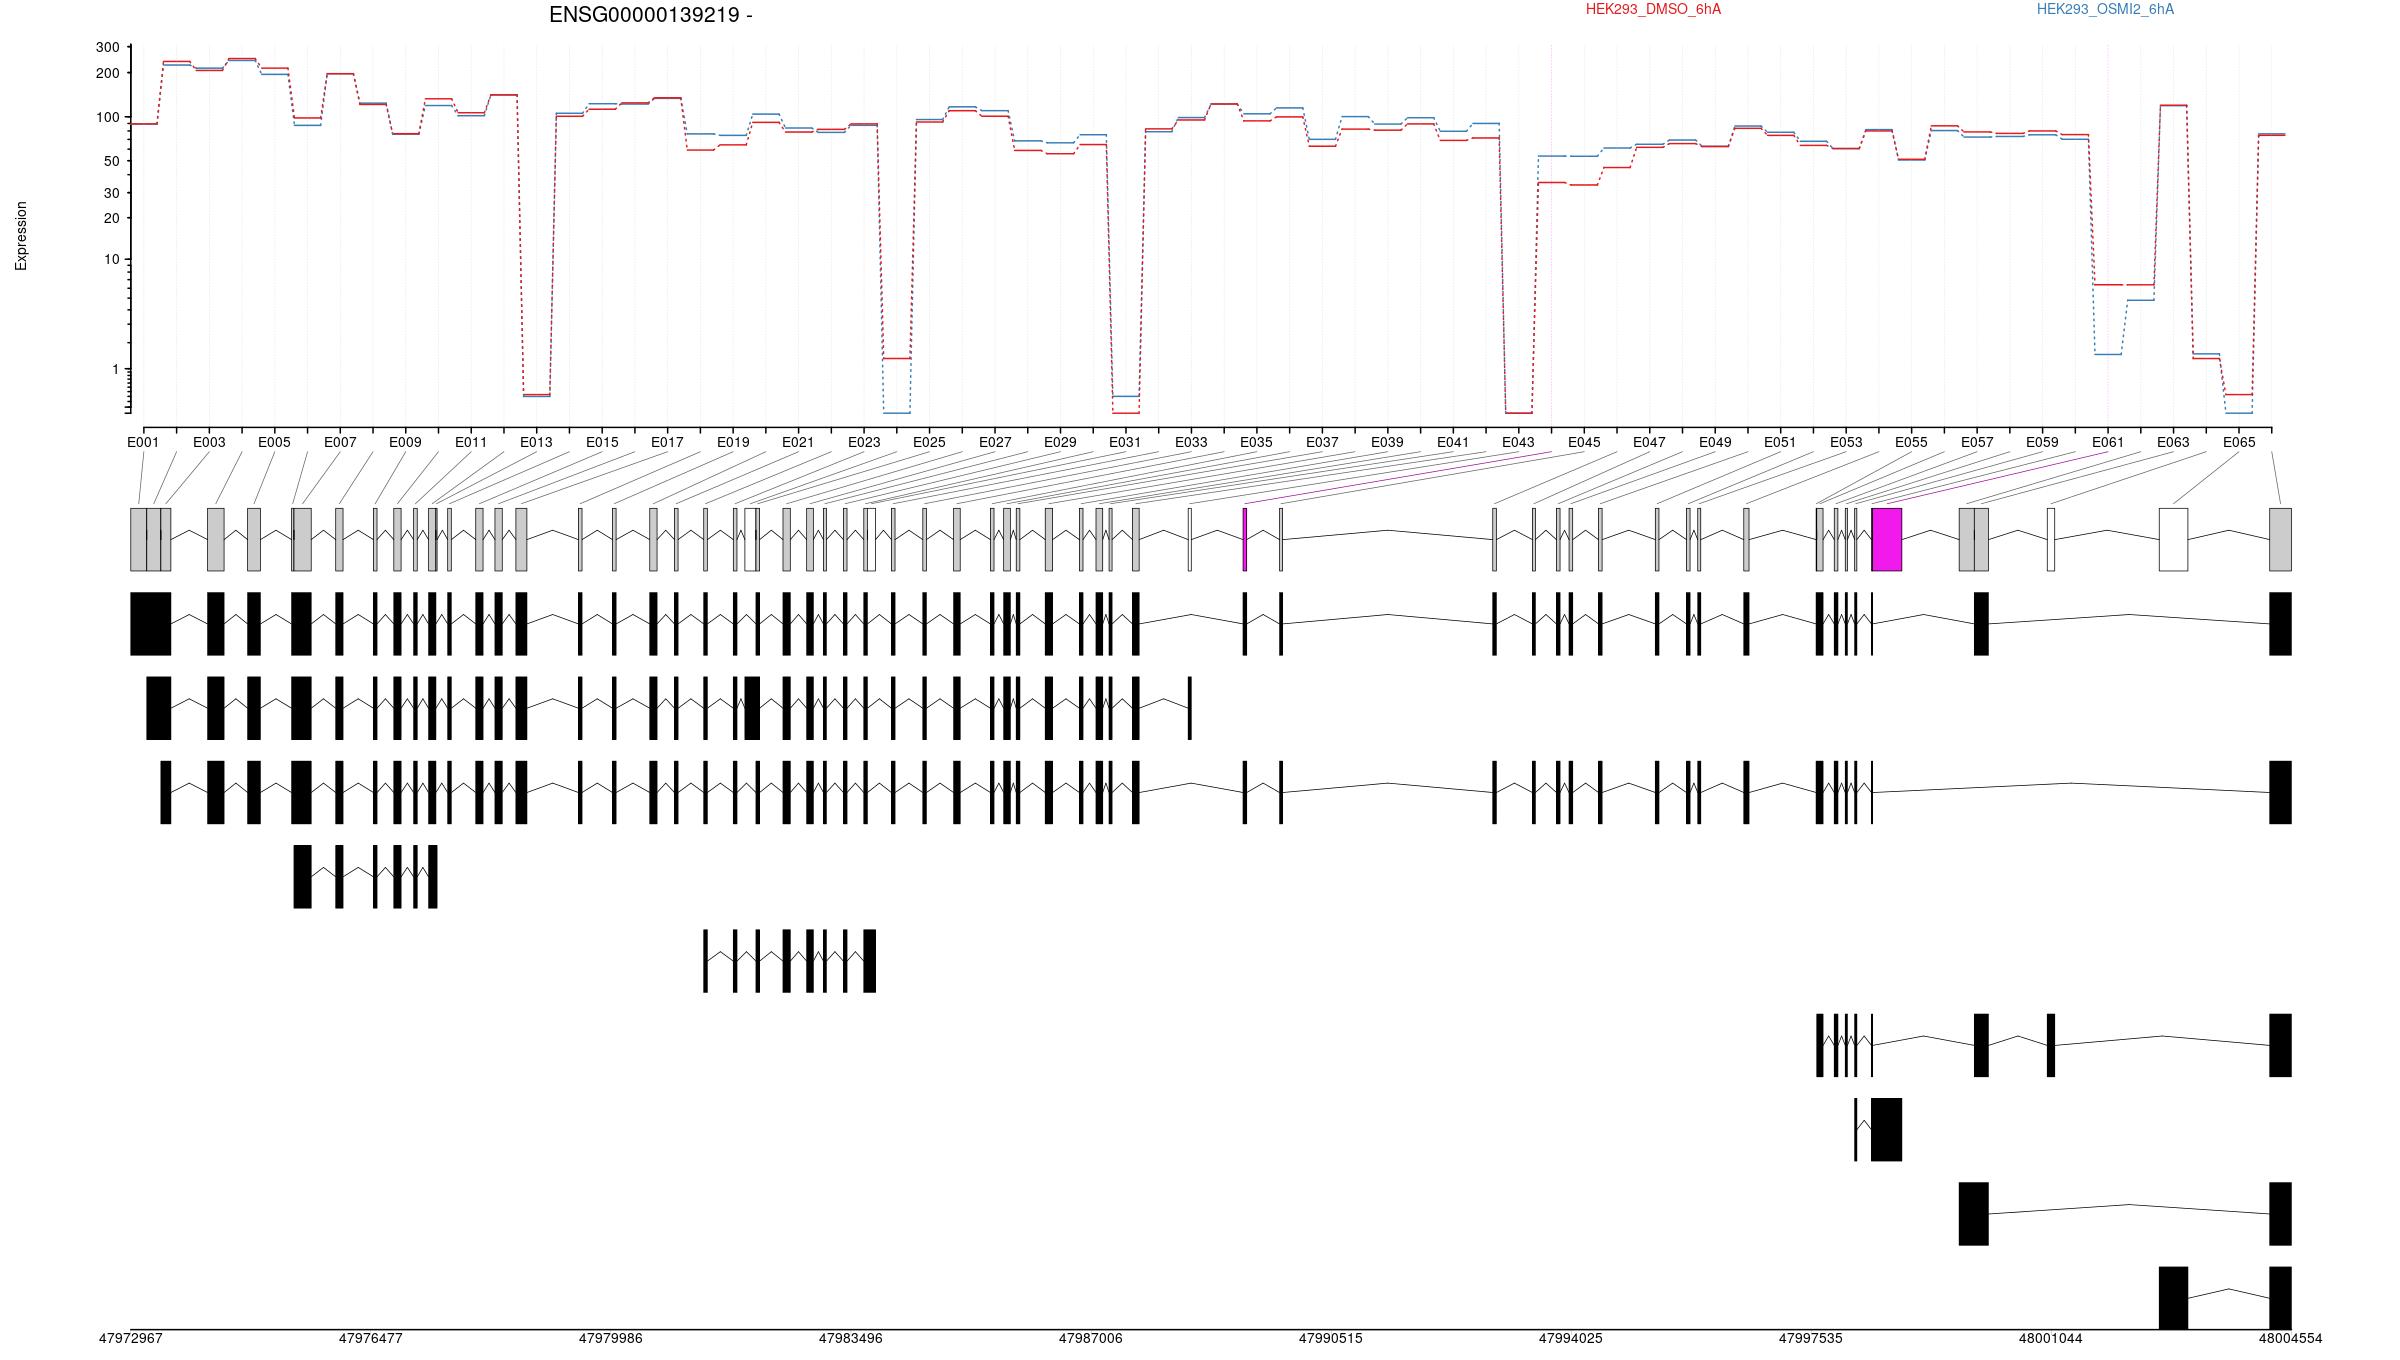Choose exon label E041
The image size is (2400, 1360).
1453,442
